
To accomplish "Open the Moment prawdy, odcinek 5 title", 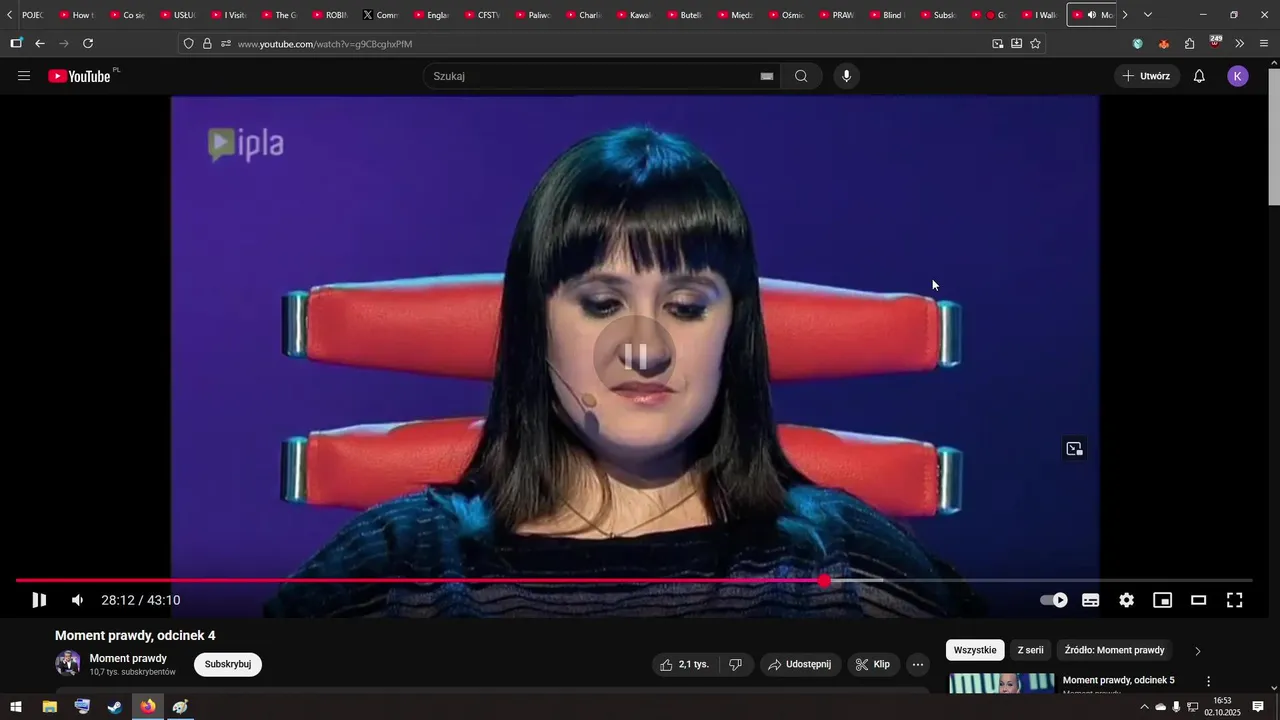I will [x=1118, y=680].
